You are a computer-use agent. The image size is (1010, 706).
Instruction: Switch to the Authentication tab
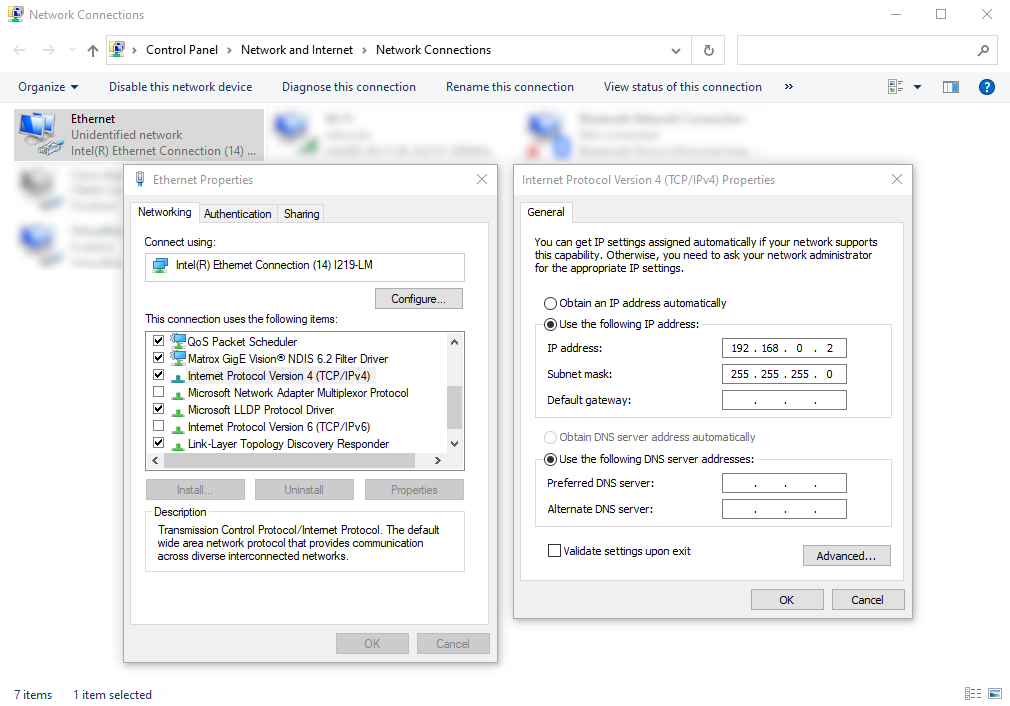(x=237, y=214)
